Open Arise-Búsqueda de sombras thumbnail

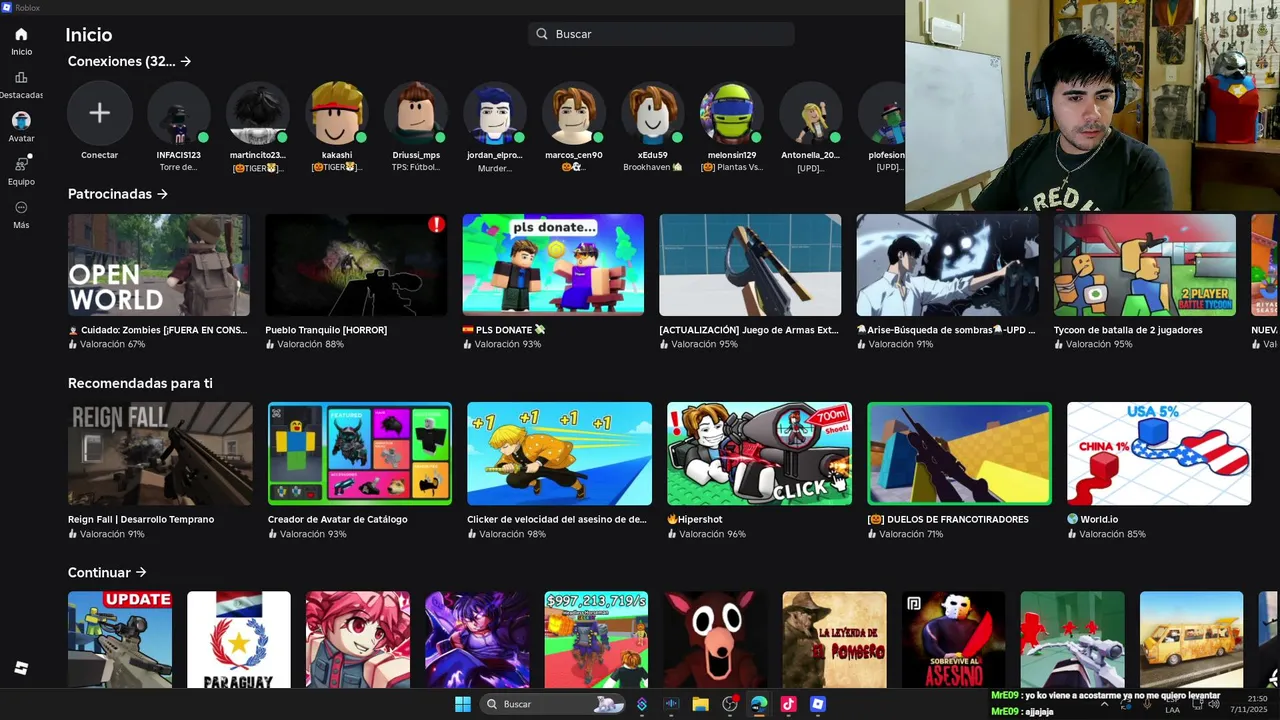coord(947,265)
